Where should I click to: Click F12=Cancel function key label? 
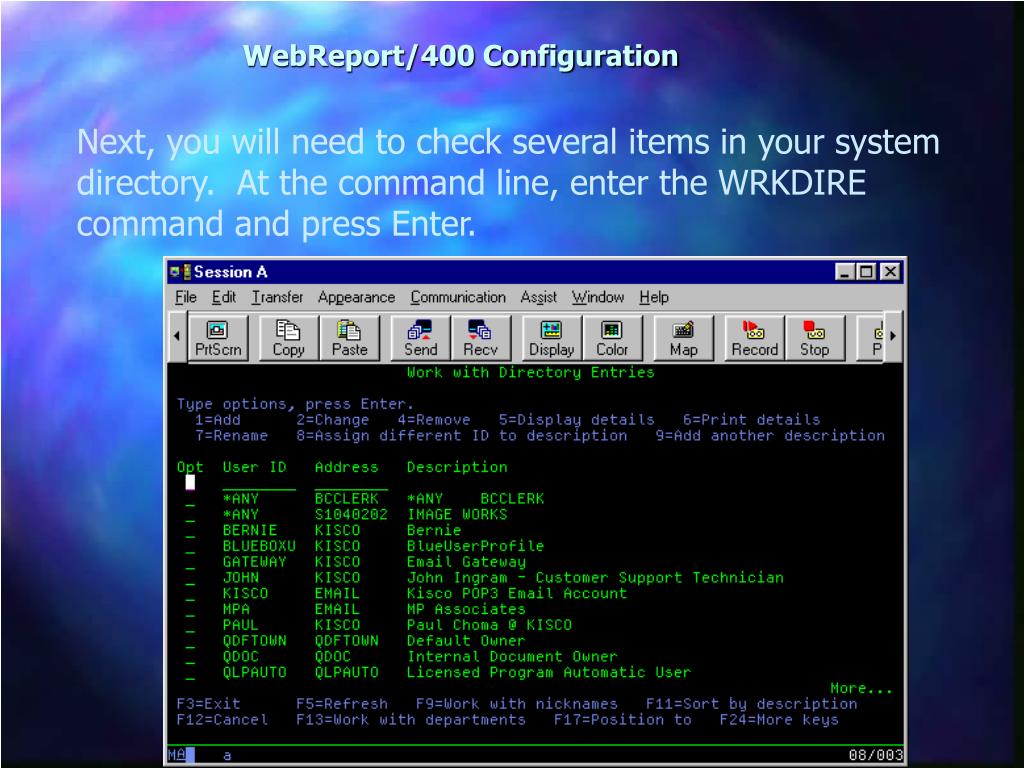[223, 720]
